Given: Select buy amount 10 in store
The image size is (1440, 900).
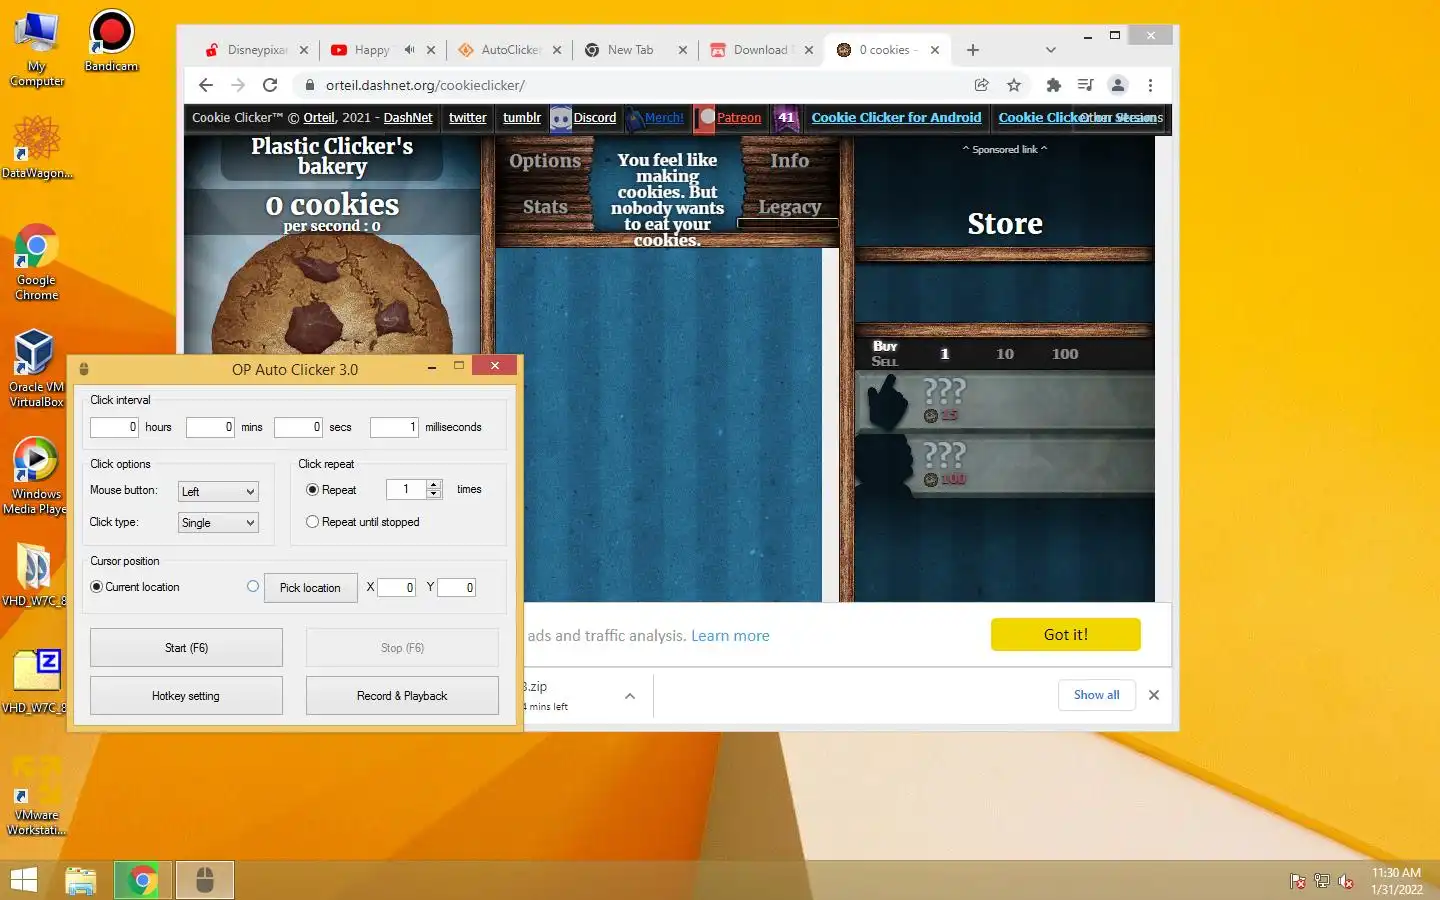Looking at the screenshot, I should click(x=1005, y=354).
